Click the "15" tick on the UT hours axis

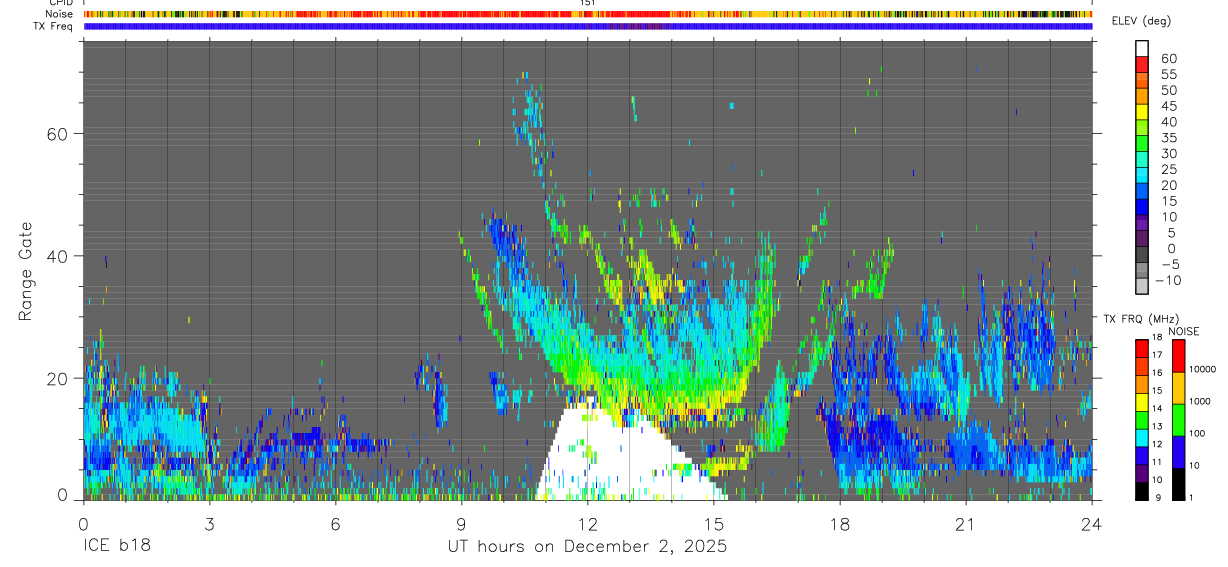[x=713, y=524]
